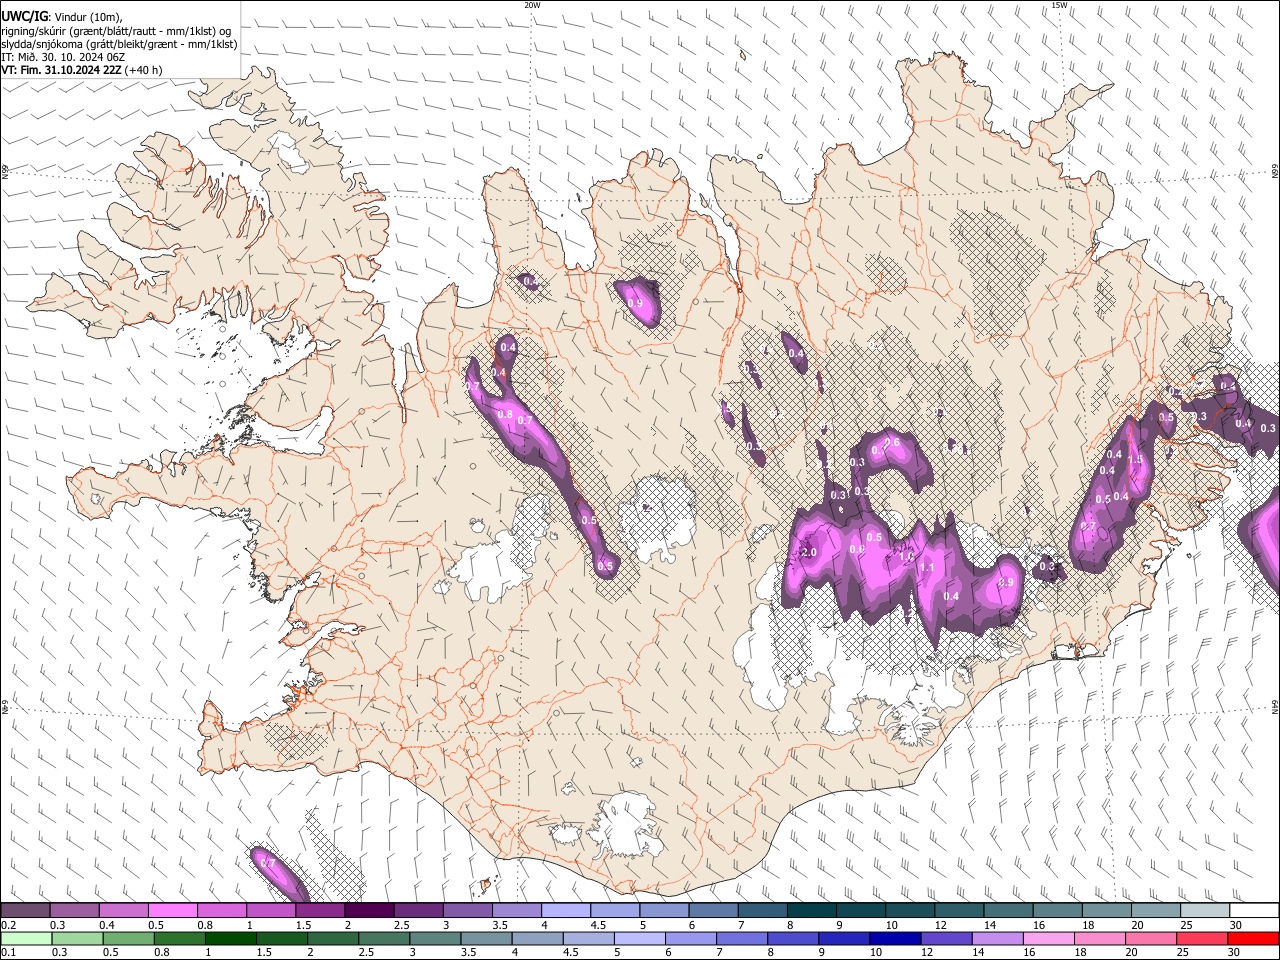Click the 'slydda/snjókoma' legend description line
Screen dimensions: 1280x960
point(119,44)
